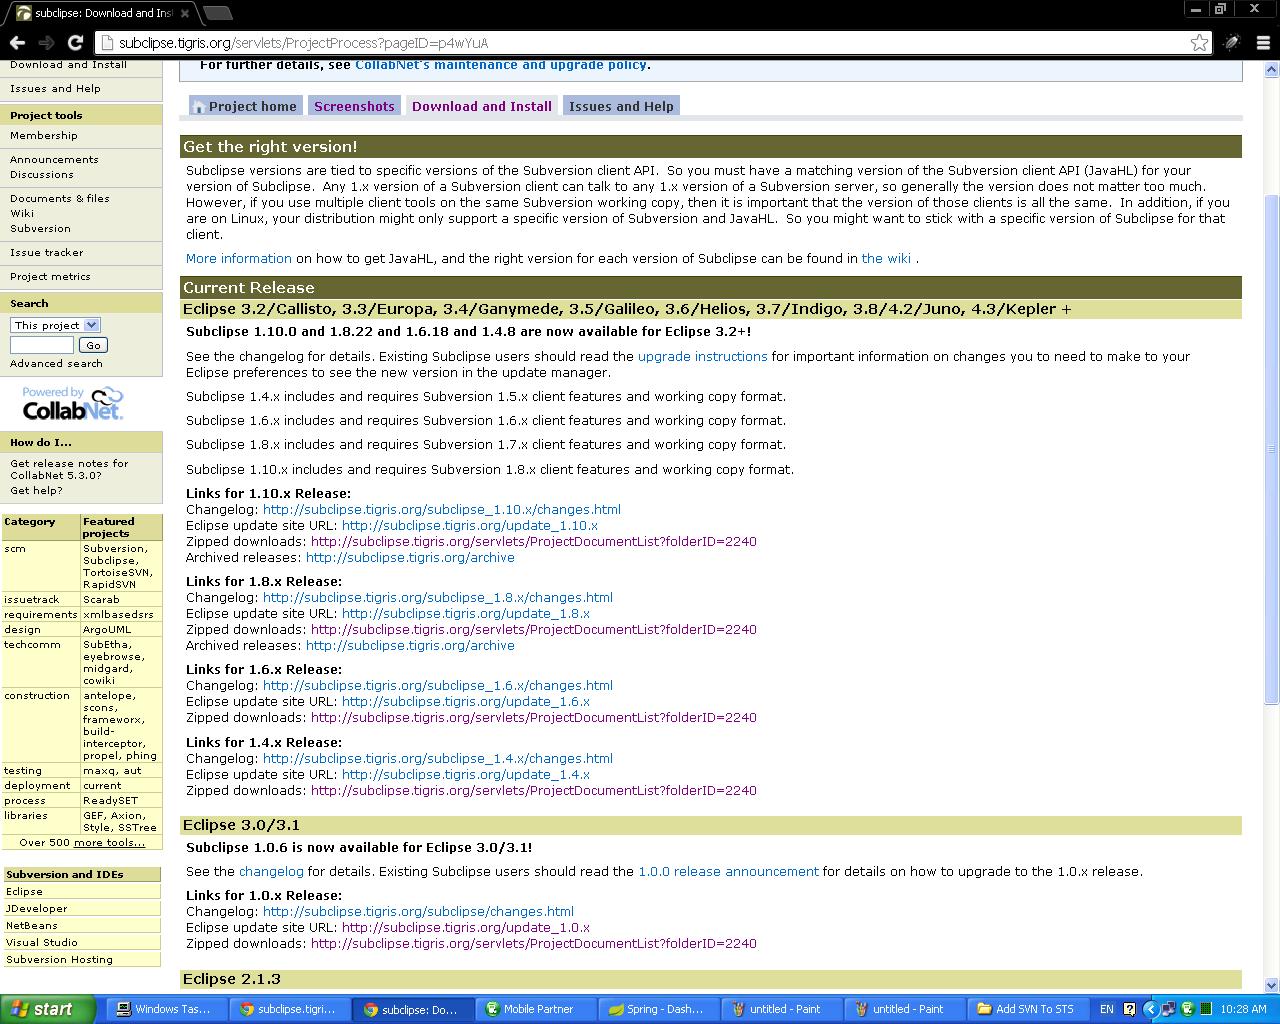The height and width of the screenshot is (1024, 1280).
Task: Expand hidden system tray icons
Action: (x=1151, y=1009)
